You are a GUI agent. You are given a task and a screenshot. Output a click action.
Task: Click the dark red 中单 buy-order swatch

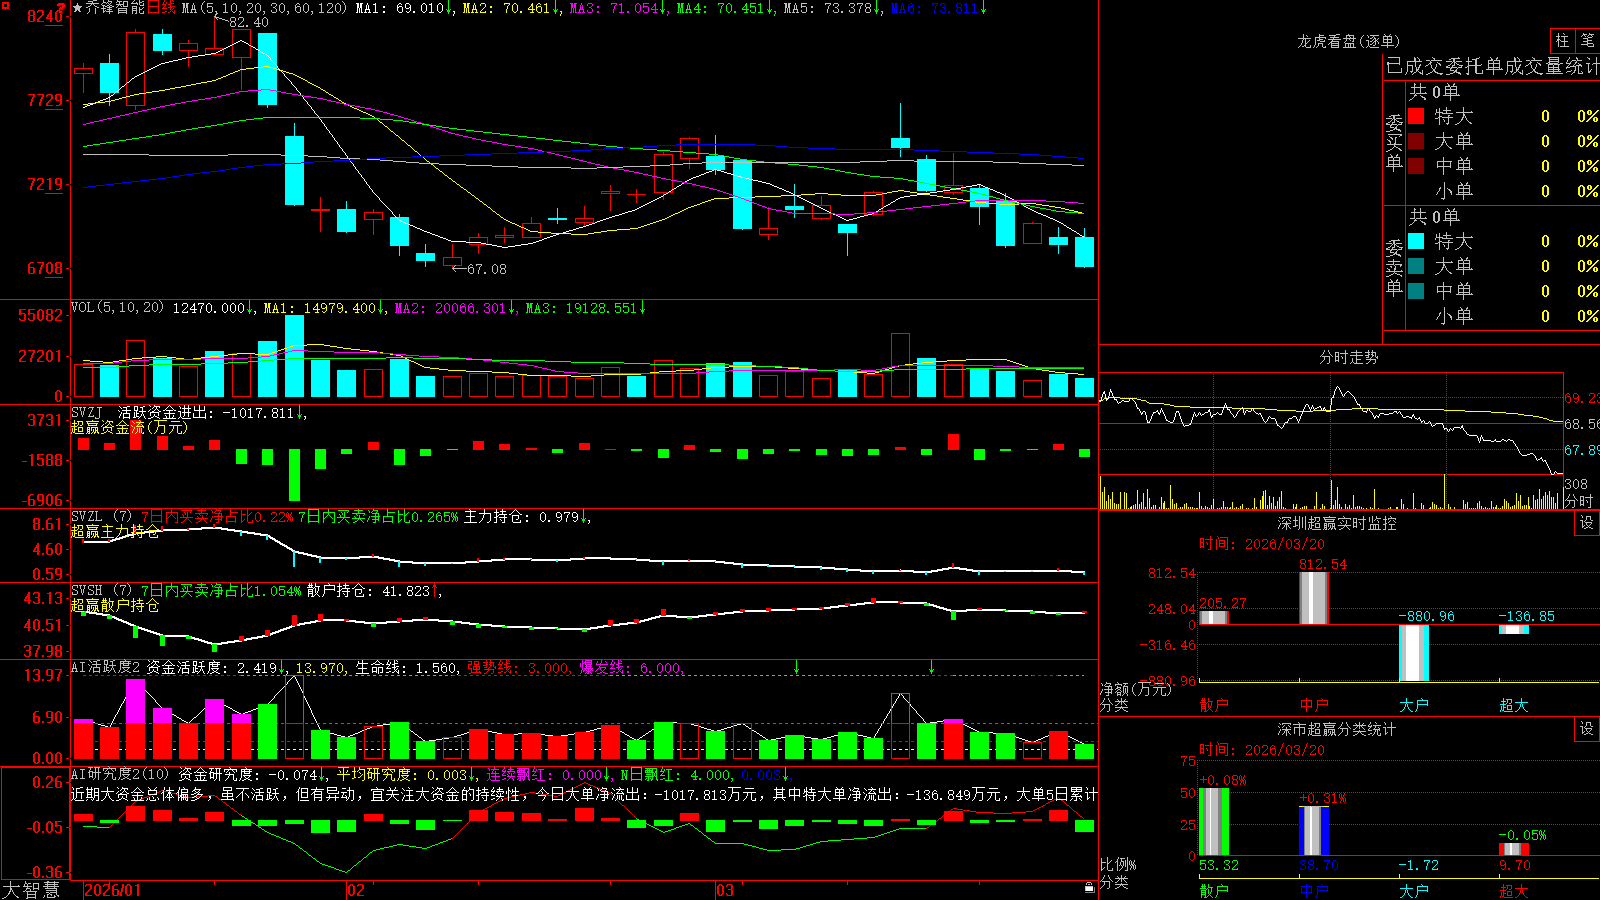coord(1416,166)
